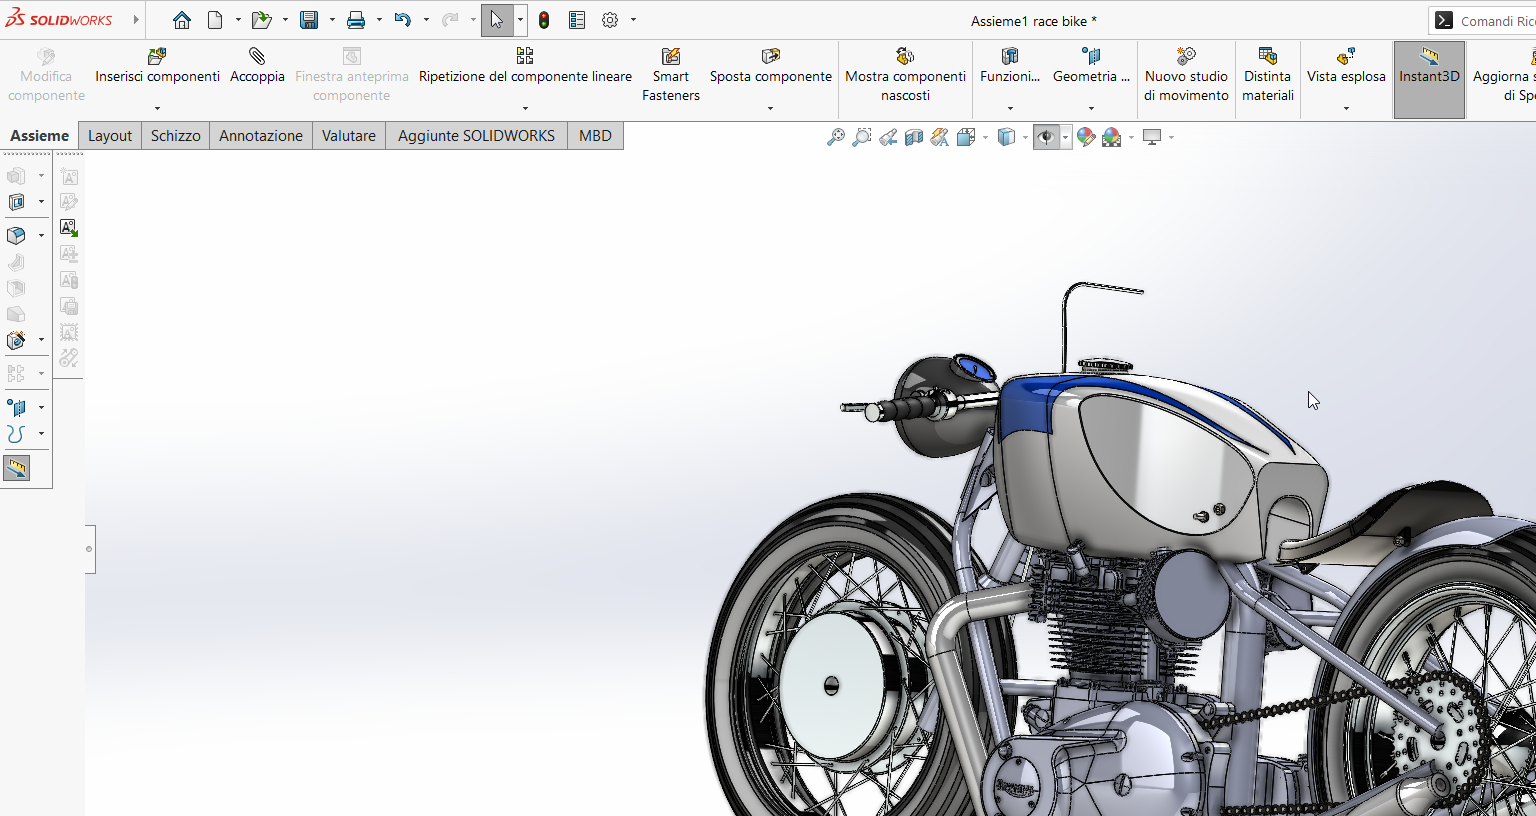Click the Zoom to fit magnifier icon
This screenshot has height=816, width=1536.
[836, 138]
